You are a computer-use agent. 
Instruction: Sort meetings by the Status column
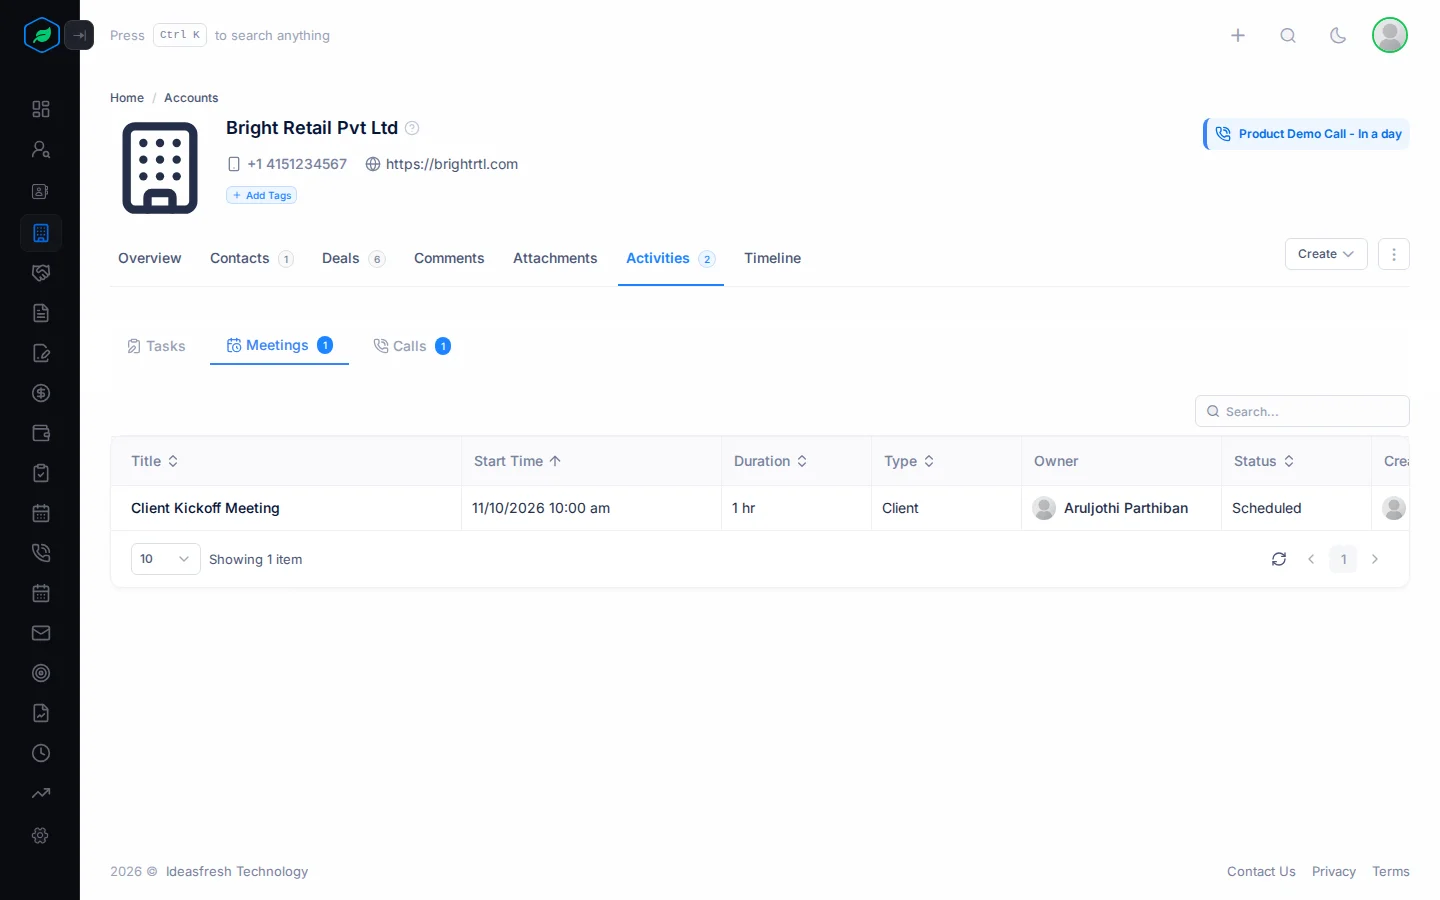[1265, 461]
